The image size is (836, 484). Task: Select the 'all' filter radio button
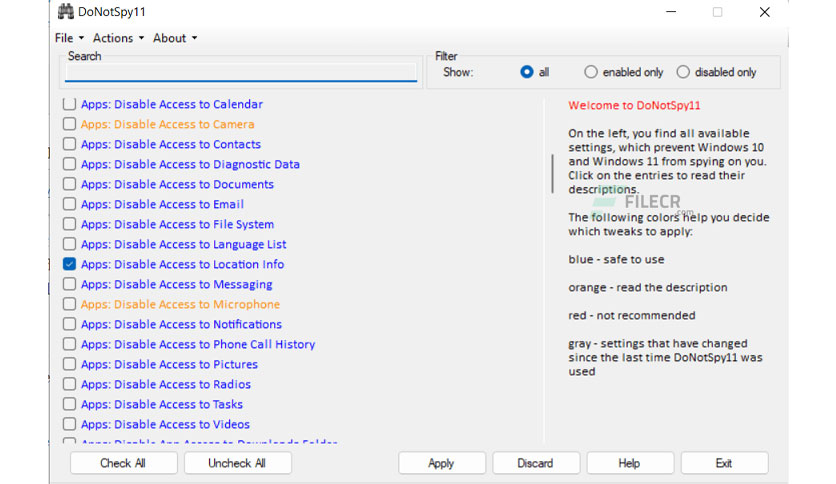click(526, 72)
